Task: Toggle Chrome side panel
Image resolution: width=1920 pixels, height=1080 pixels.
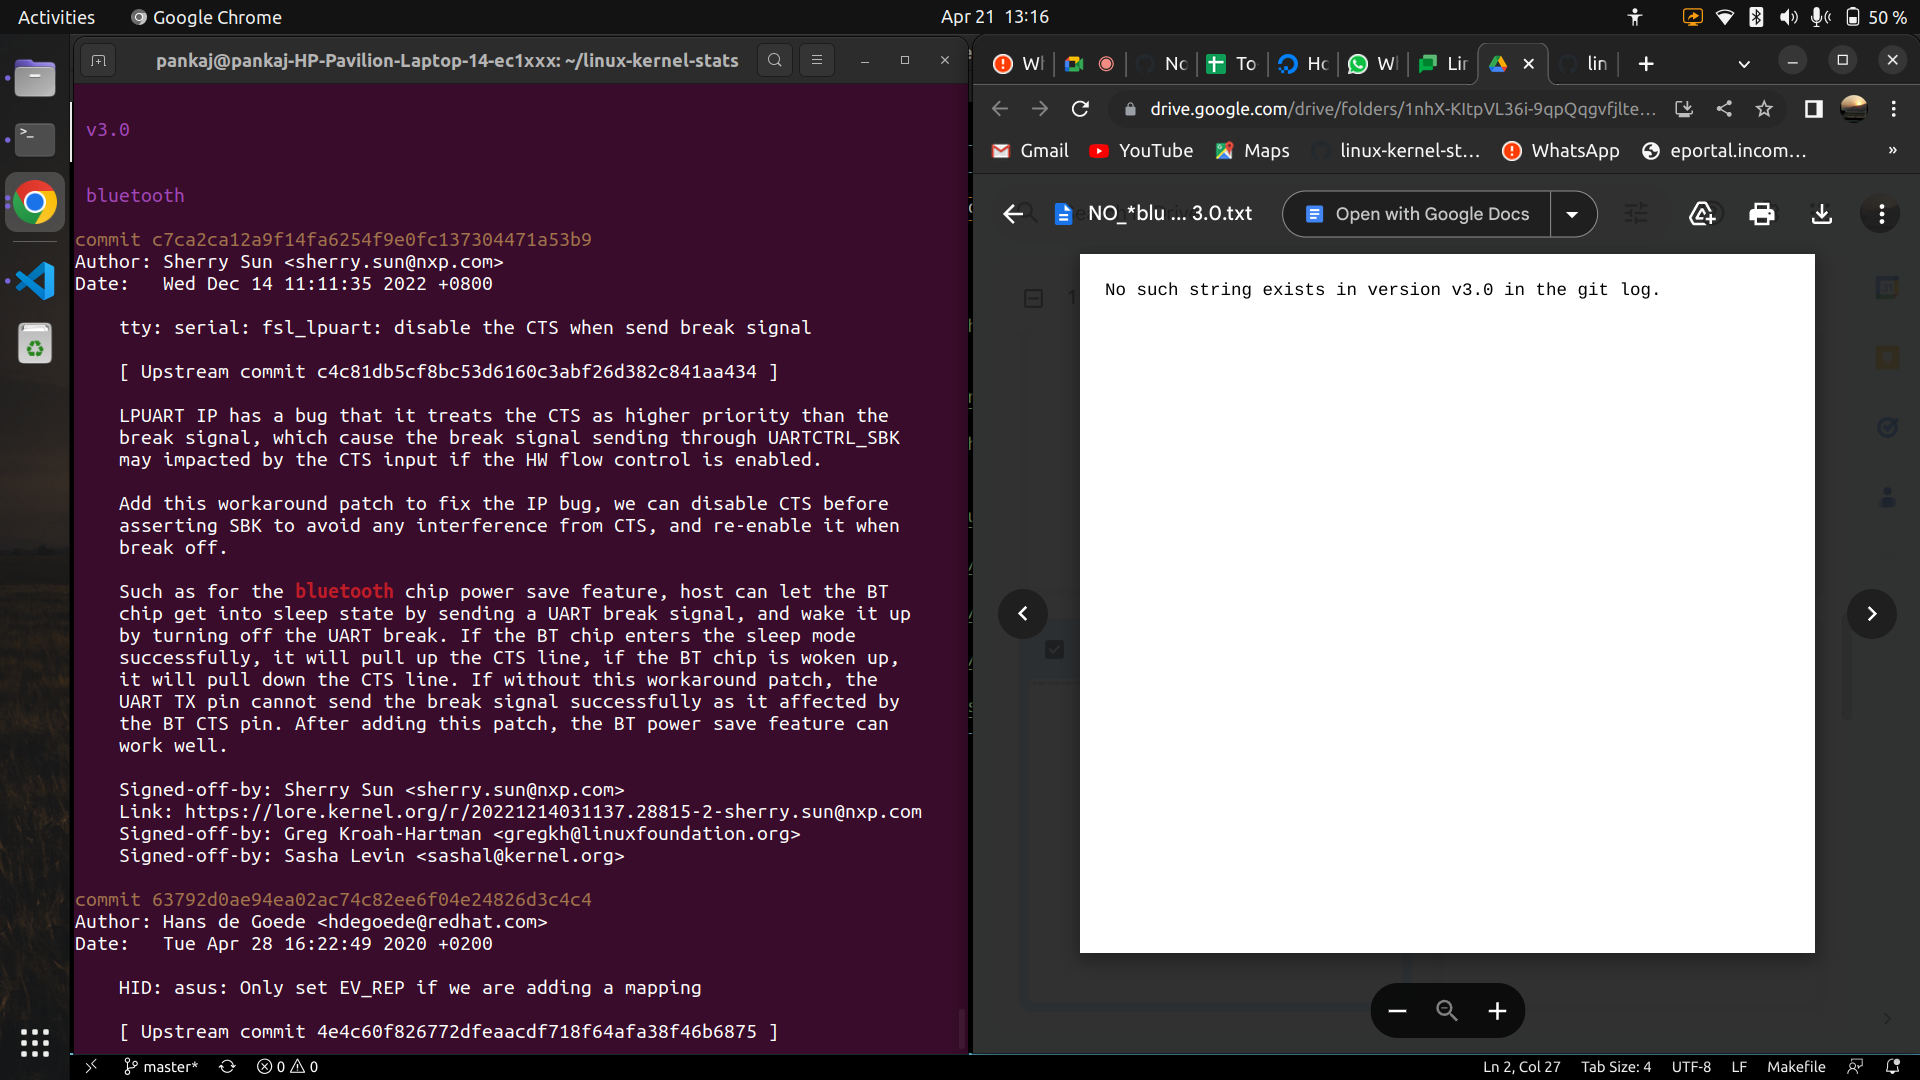Action: (x=1813, y=109)
